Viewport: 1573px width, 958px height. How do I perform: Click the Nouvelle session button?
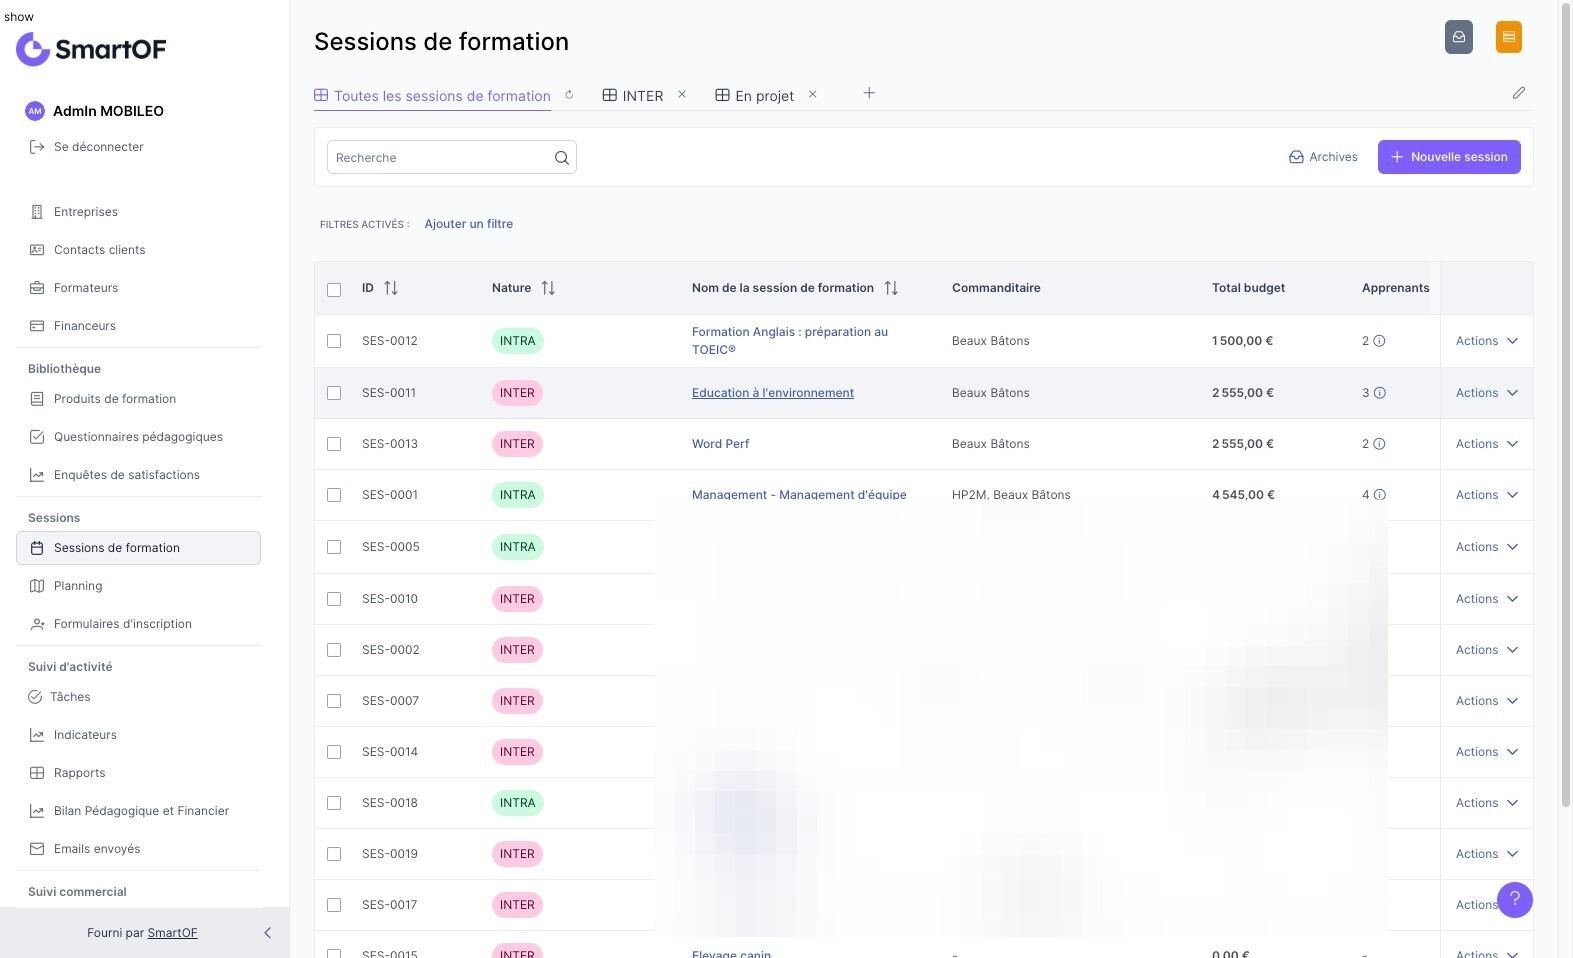[1449, 157]
